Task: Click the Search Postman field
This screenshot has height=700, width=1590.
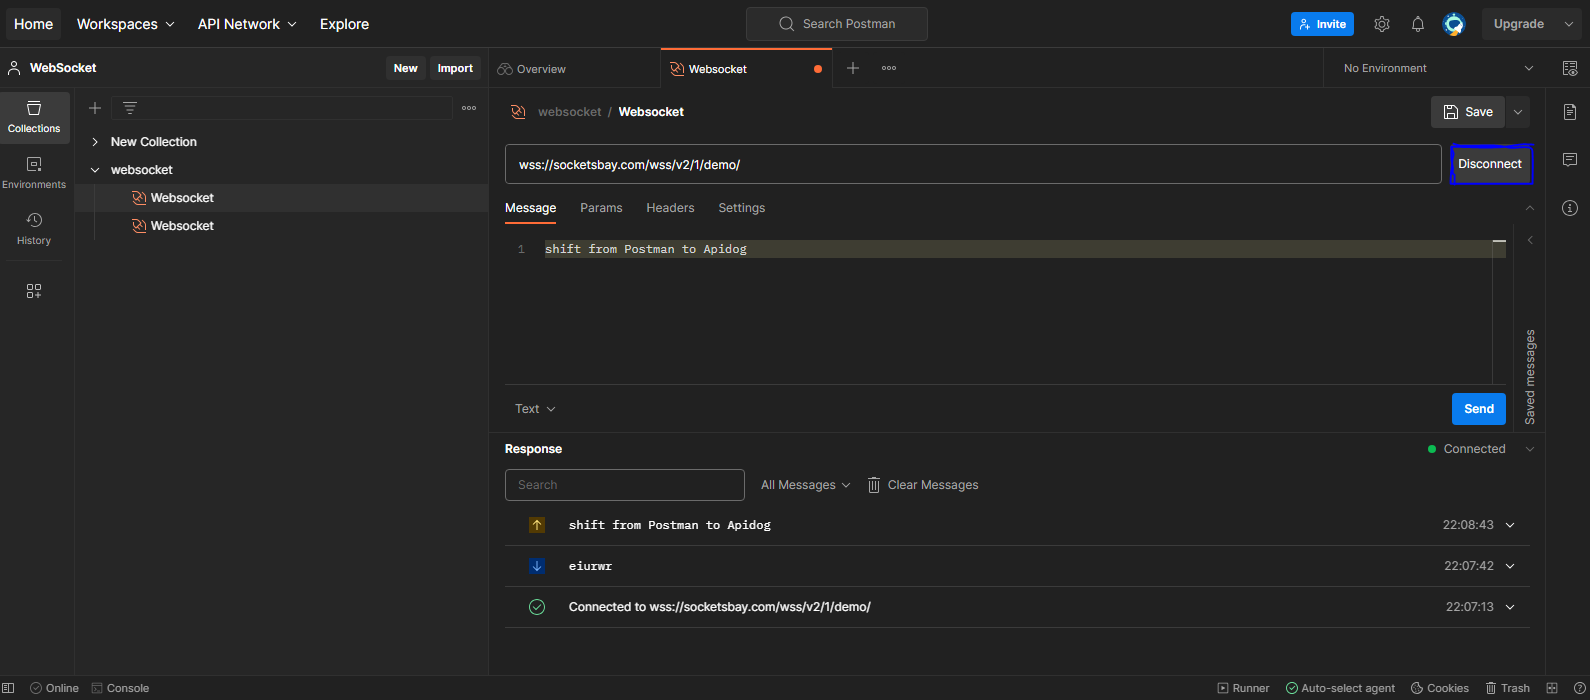Action: [x=837, y=24]
